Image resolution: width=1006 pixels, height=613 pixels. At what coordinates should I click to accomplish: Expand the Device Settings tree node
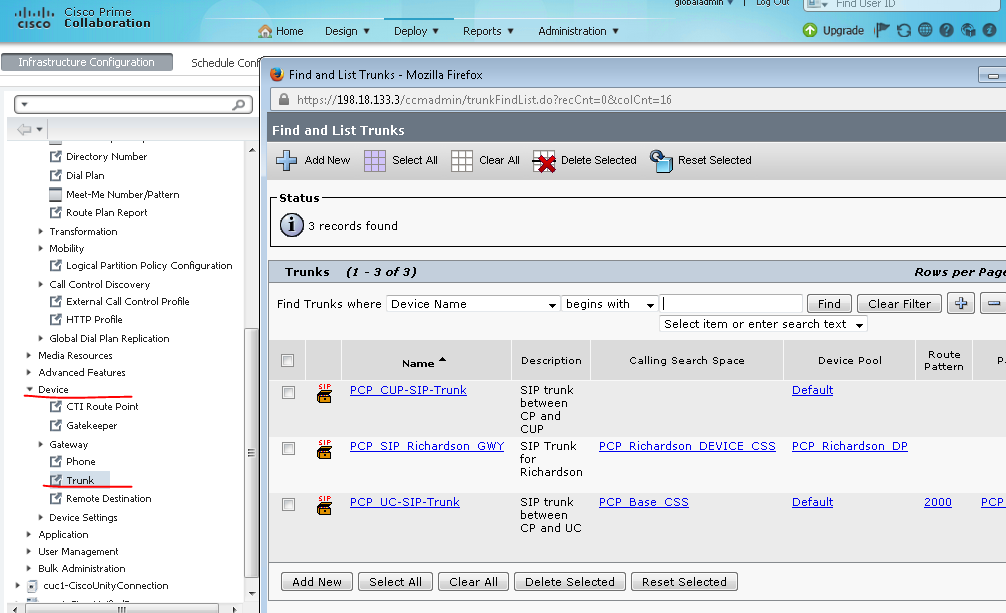[40, 517]
